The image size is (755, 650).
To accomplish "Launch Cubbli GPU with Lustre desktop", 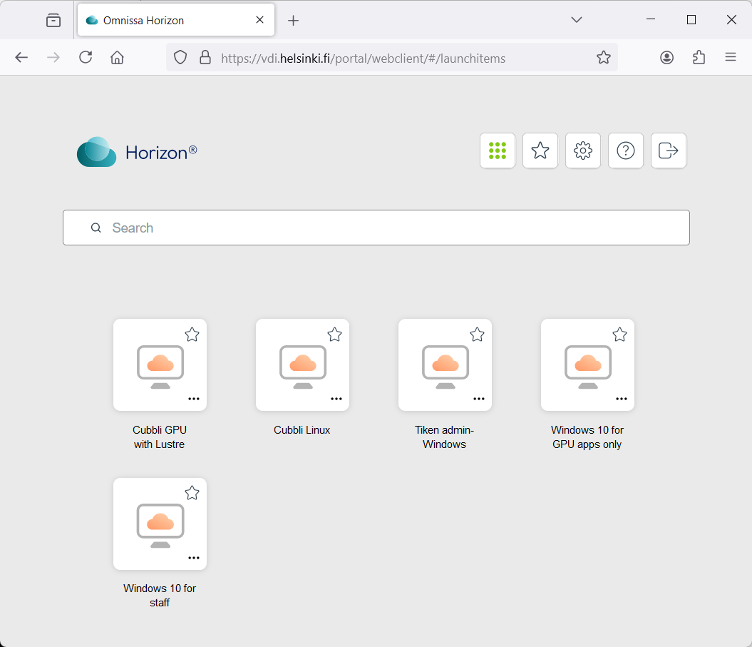I will click(x=160, y=367).
